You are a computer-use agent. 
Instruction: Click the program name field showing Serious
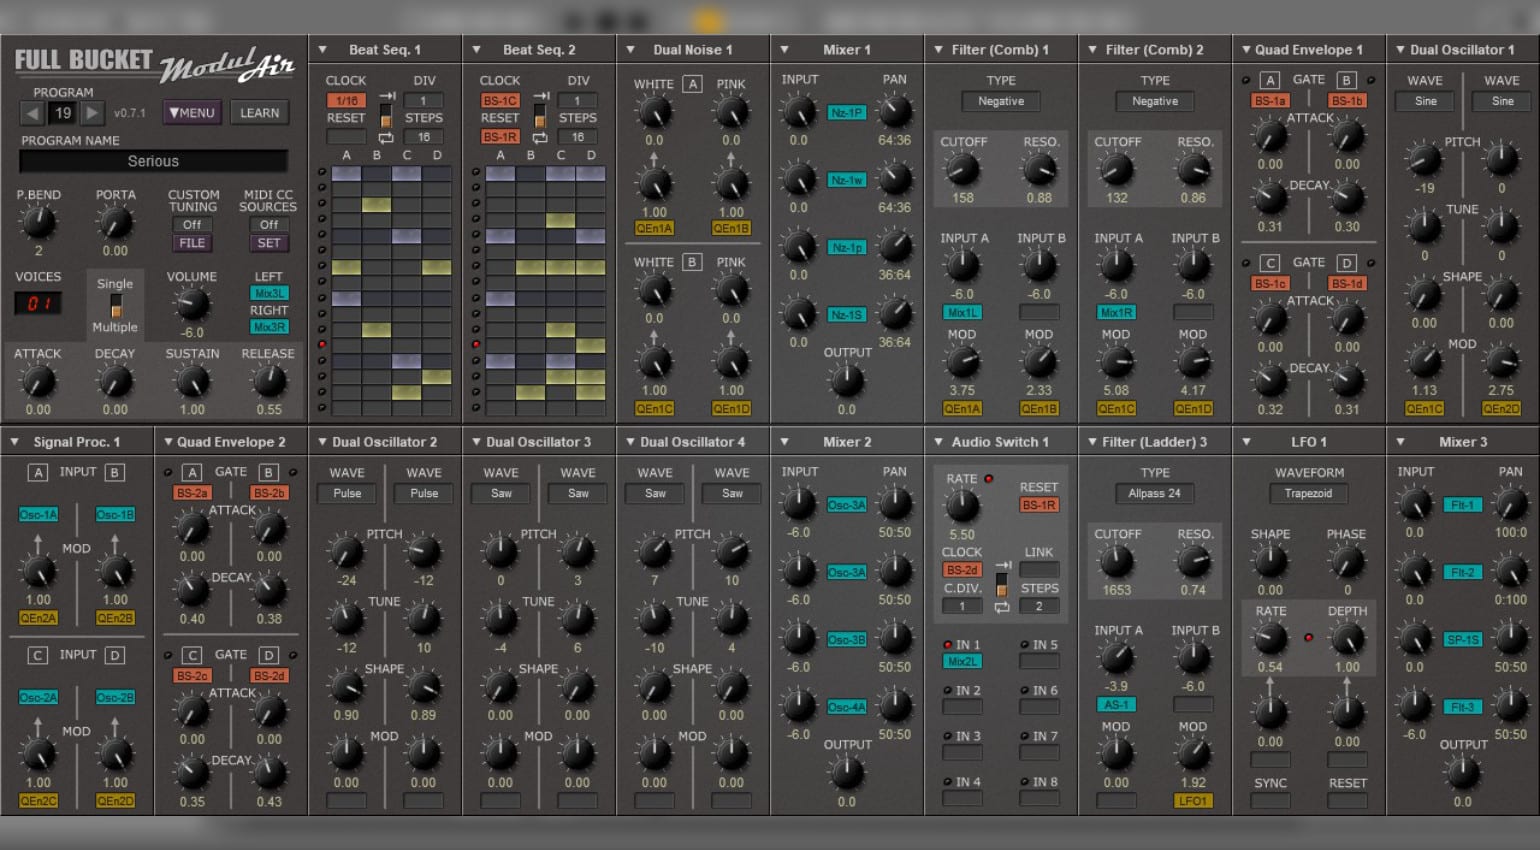point(154,161)
